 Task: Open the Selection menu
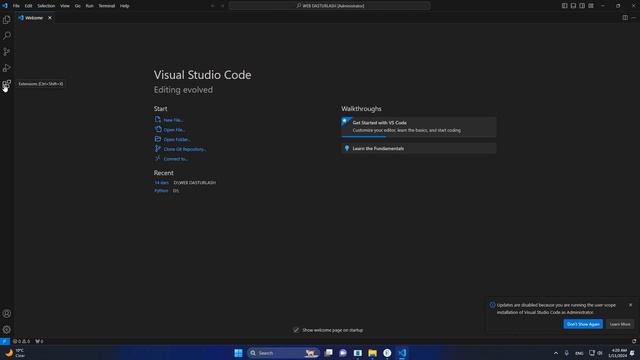pos(46,6)
